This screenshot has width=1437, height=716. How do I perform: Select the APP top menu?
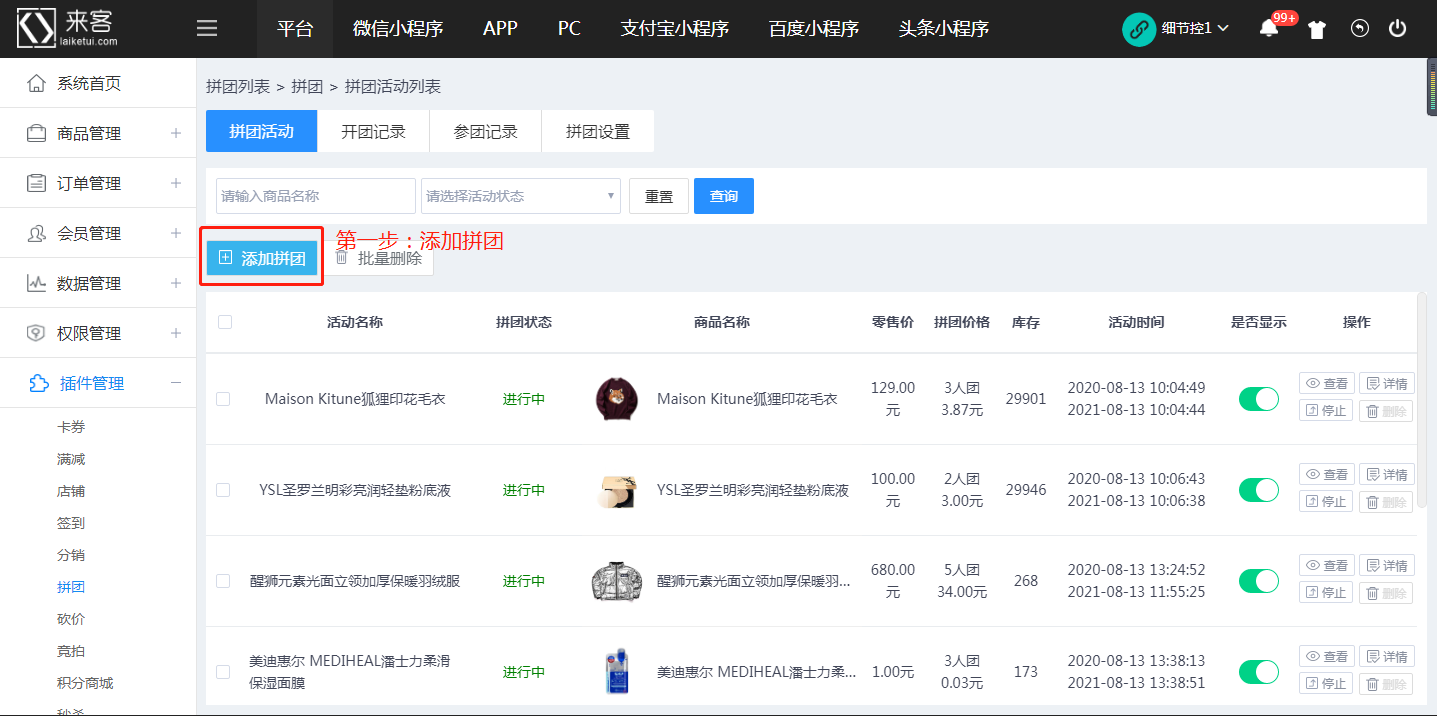click(500, 28)
